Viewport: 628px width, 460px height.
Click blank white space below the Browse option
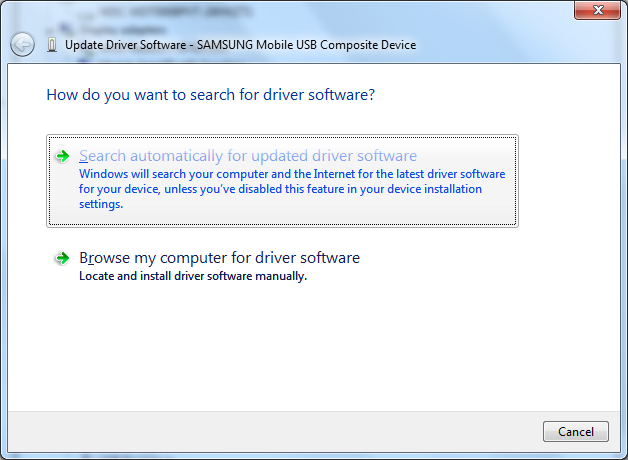300,350
